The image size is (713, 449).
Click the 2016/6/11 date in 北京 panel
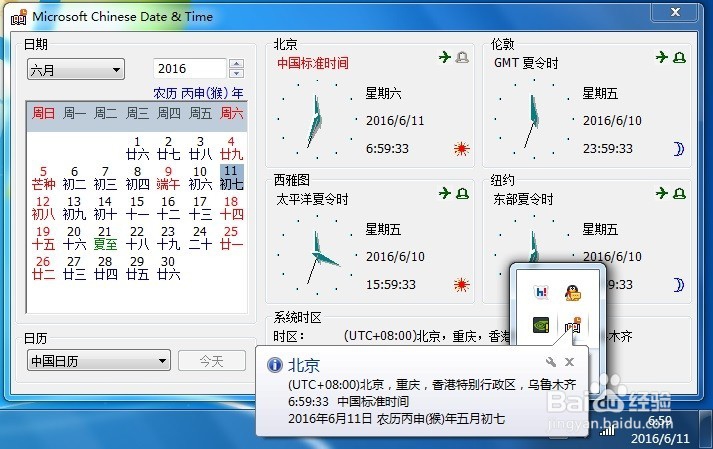pyautogui.click(x=395, y=121)
